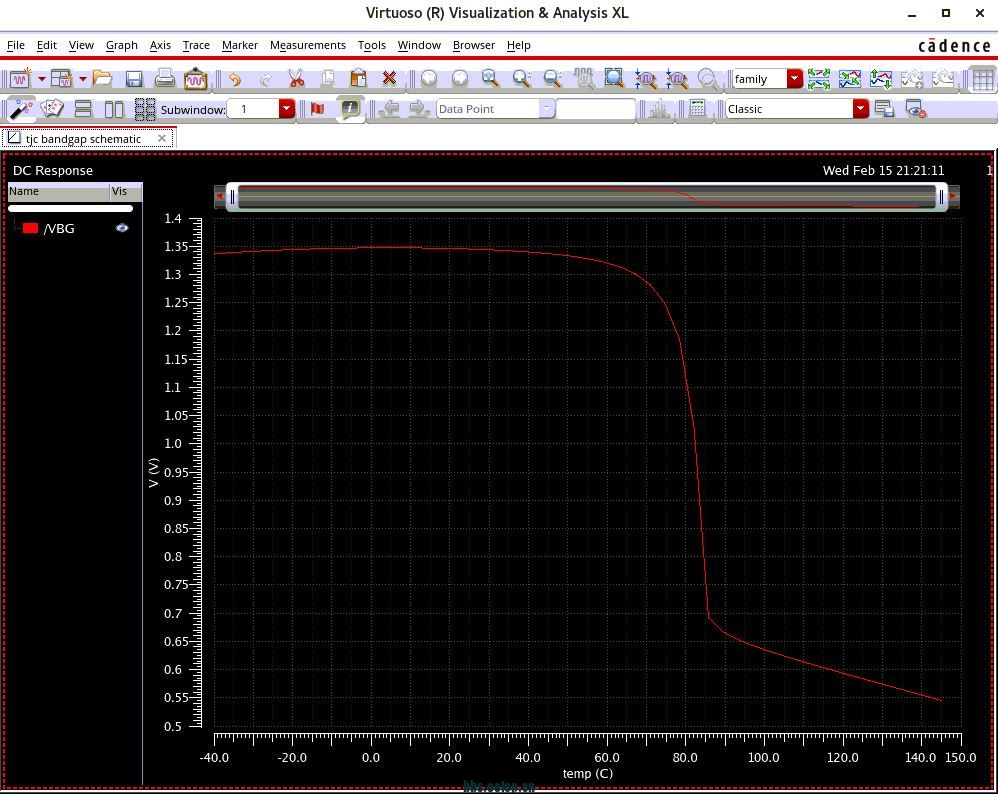Open the View menu
The height and width of the screenshot is (798, 998).
coord(81,45)
